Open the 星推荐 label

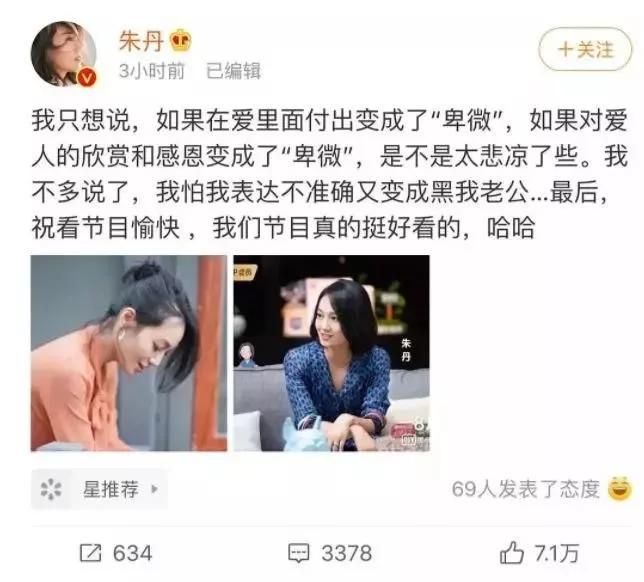[x=111, y=489]
